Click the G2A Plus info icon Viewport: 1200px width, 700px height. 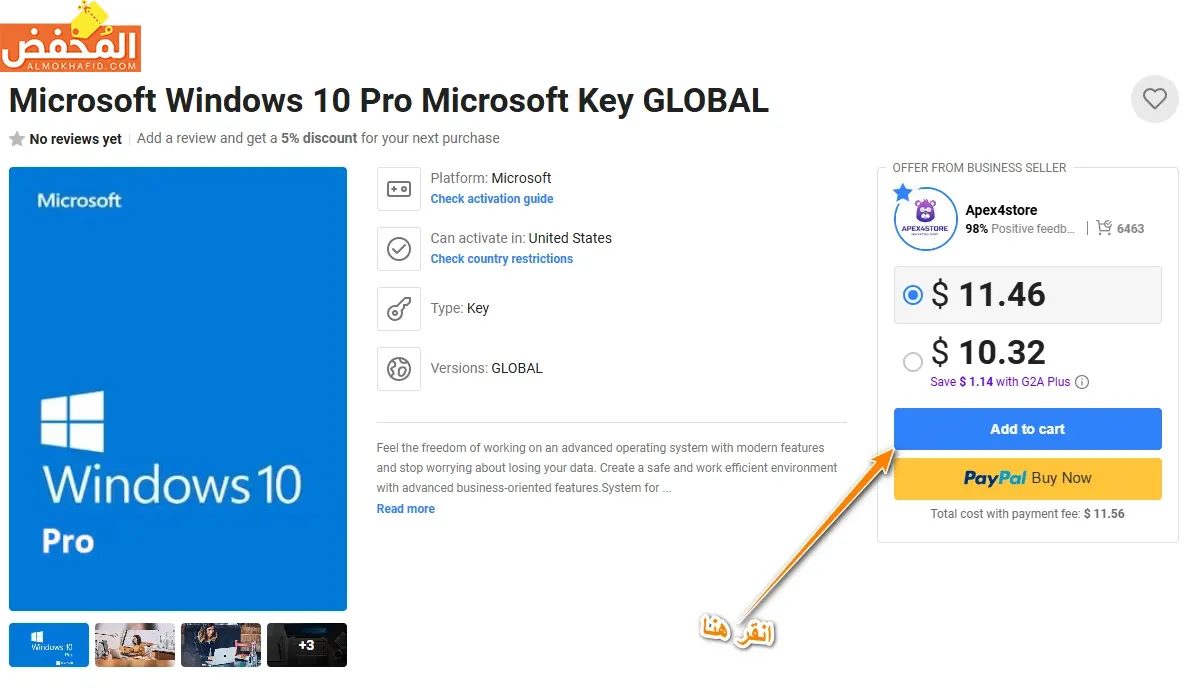1082,382
